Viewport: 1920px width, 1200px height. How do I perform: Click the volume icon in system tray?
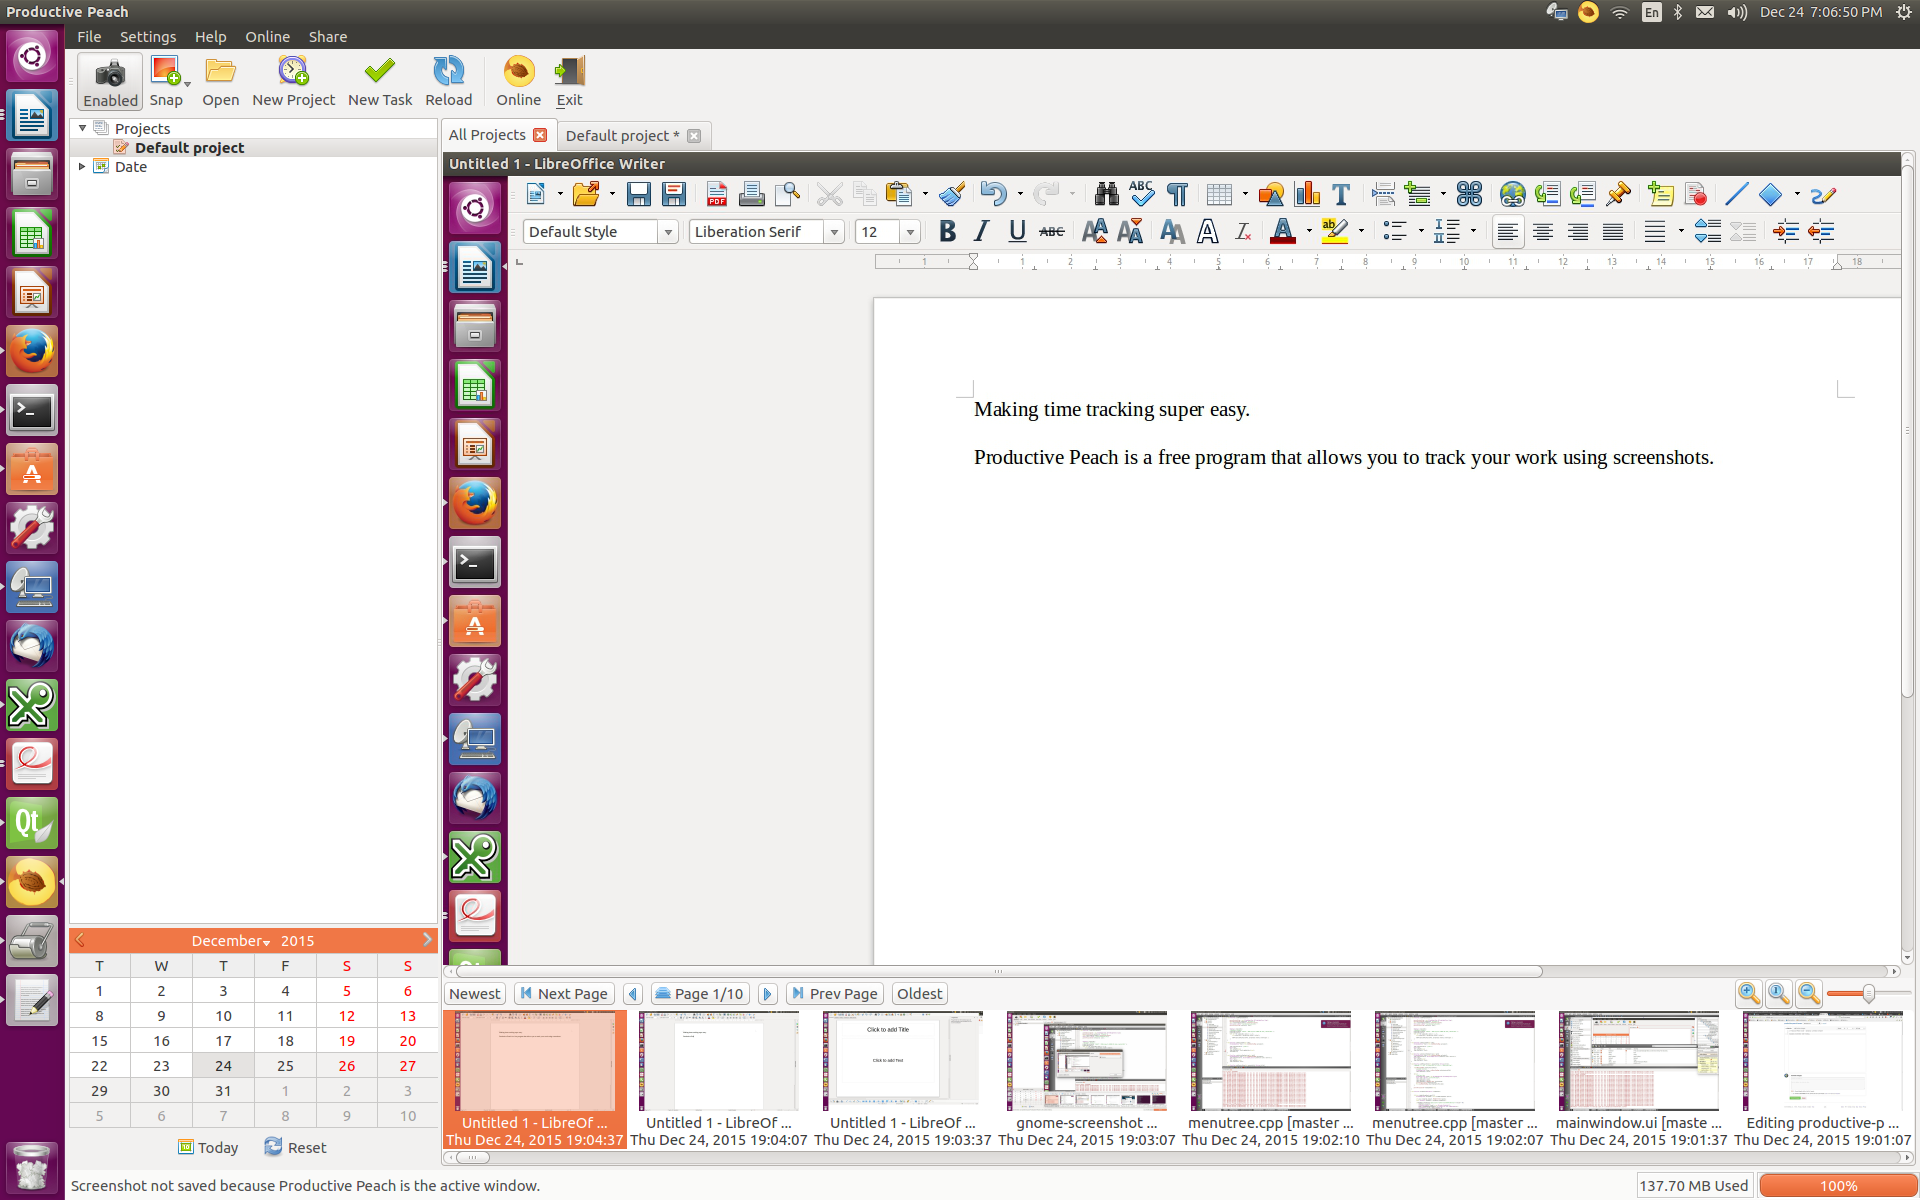[x=1737, y=12]
